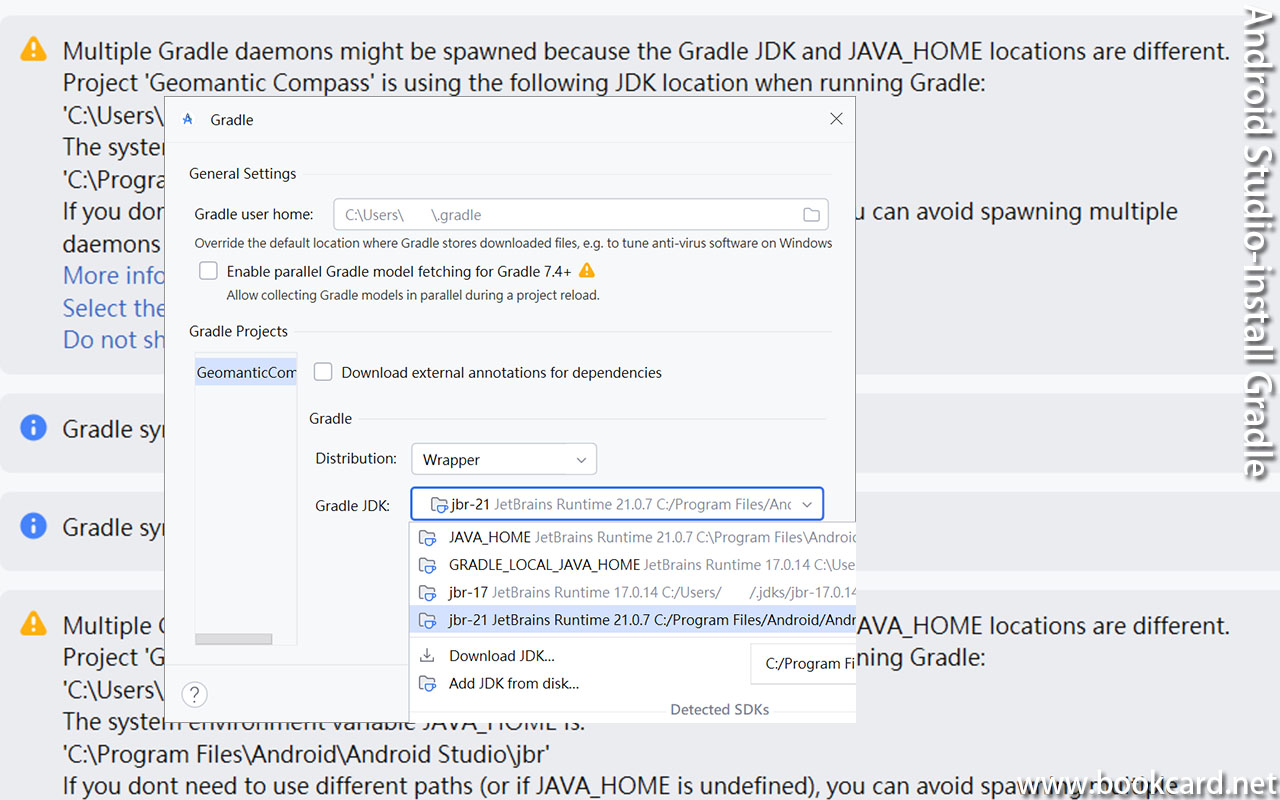
Task: Click the Gradle user home path field
Action: [565, 215]
